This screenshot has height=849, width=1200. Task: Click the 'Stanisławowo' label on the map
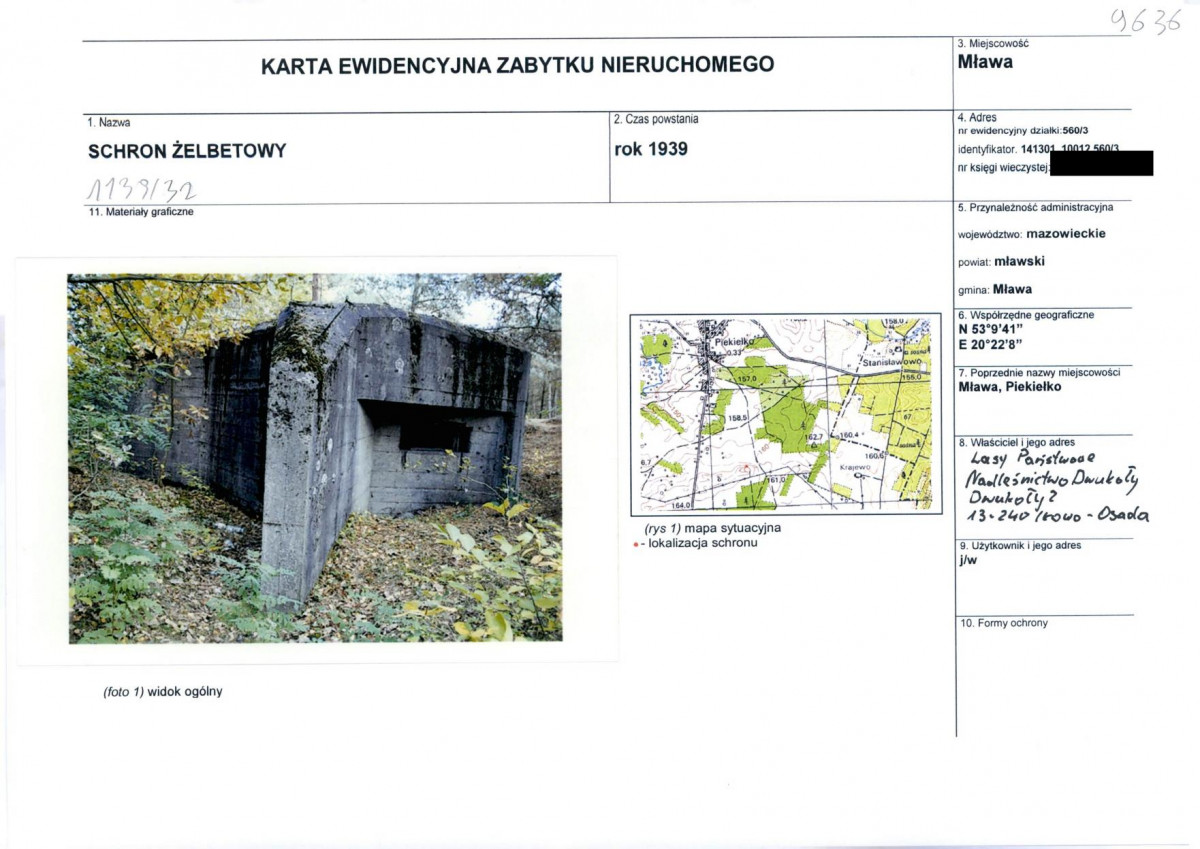point(891,361)
